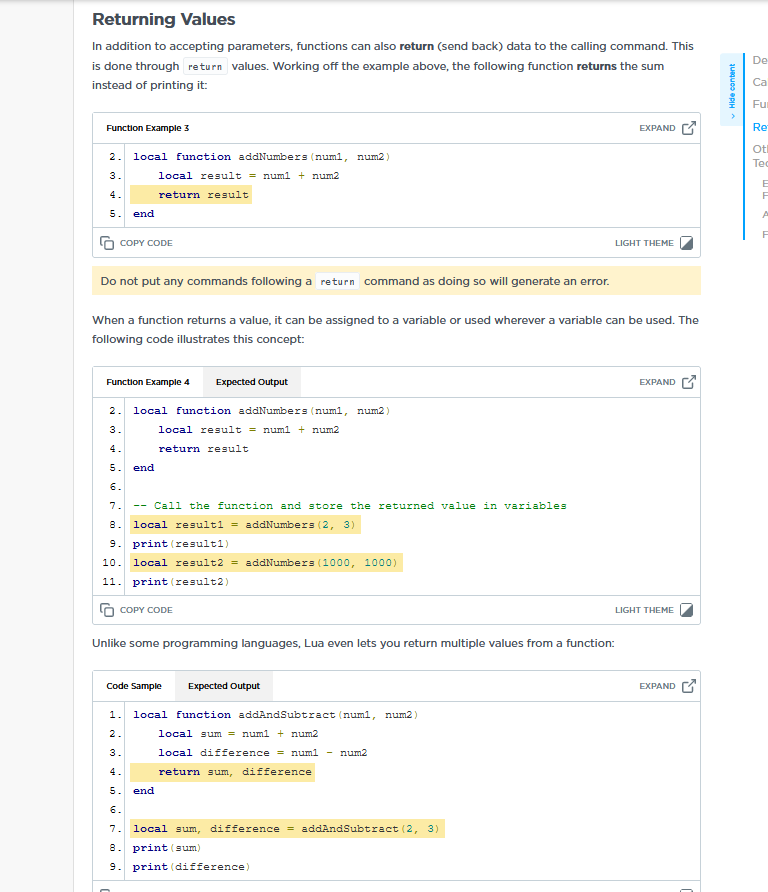Click the 'Ca' link in the sidebar contents
Screen dimensions: 768x892
(x=760, y=82)
